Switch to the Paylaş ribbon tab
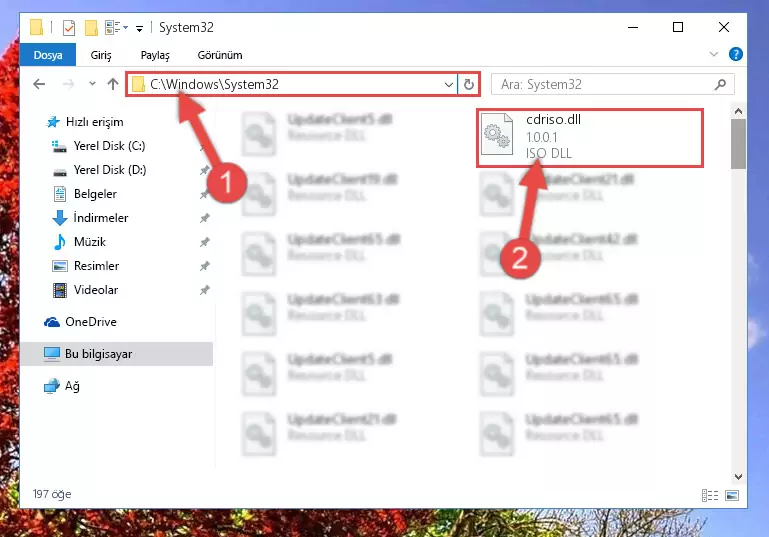 tap(155, 55)
